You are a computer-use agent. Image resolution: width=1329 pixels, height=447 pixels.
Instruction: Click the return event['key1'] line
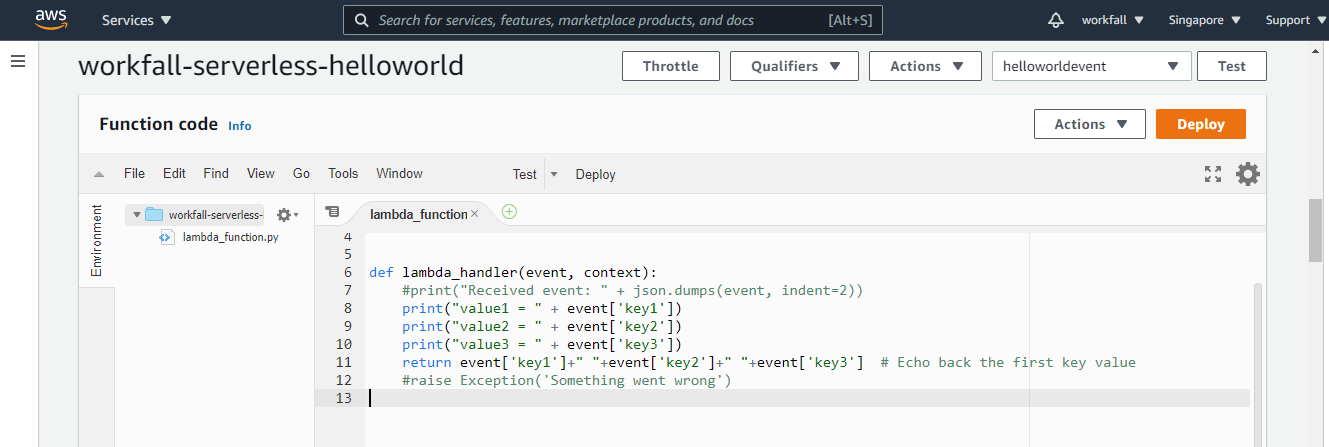(x=769, y=362)
